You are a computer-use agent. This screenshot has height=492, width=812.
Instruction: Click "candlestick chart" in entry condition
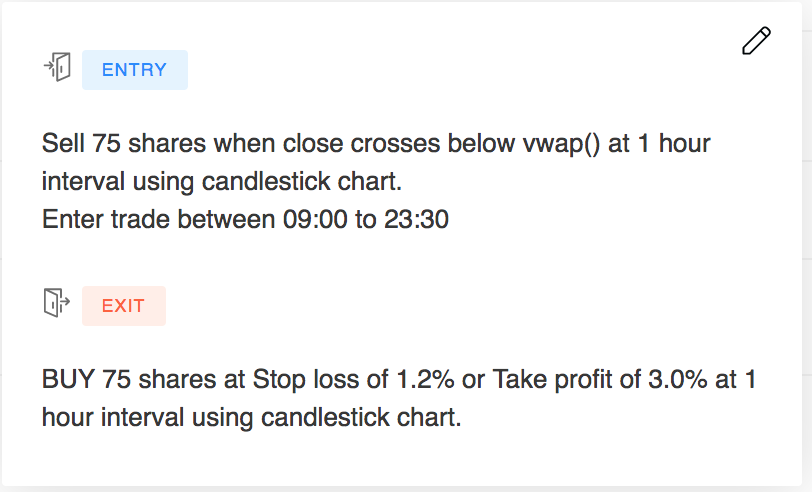[302, 182]
